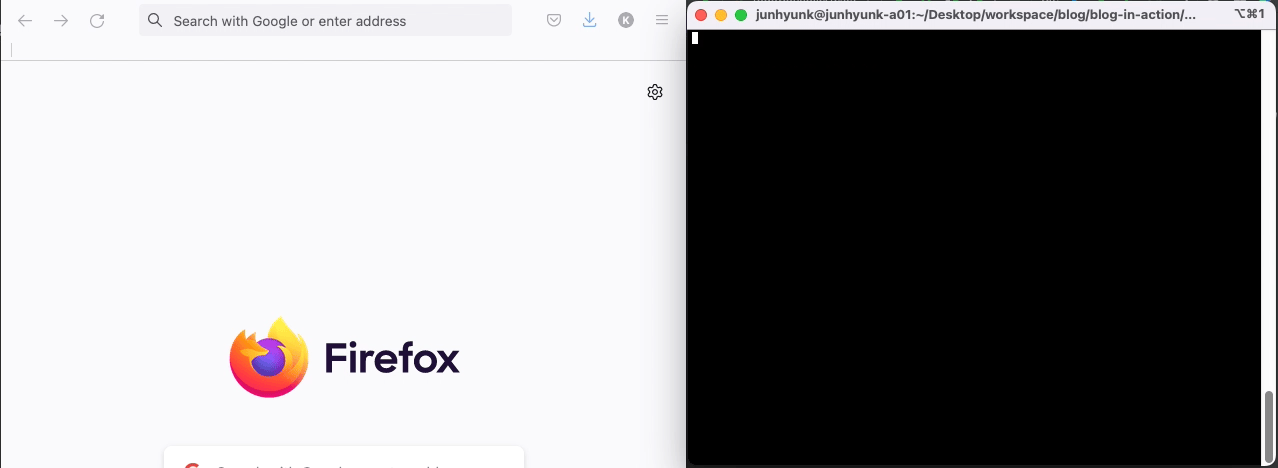
Task: Go forward with Firefox forward arrow
Action: click(x=61, y=20)
